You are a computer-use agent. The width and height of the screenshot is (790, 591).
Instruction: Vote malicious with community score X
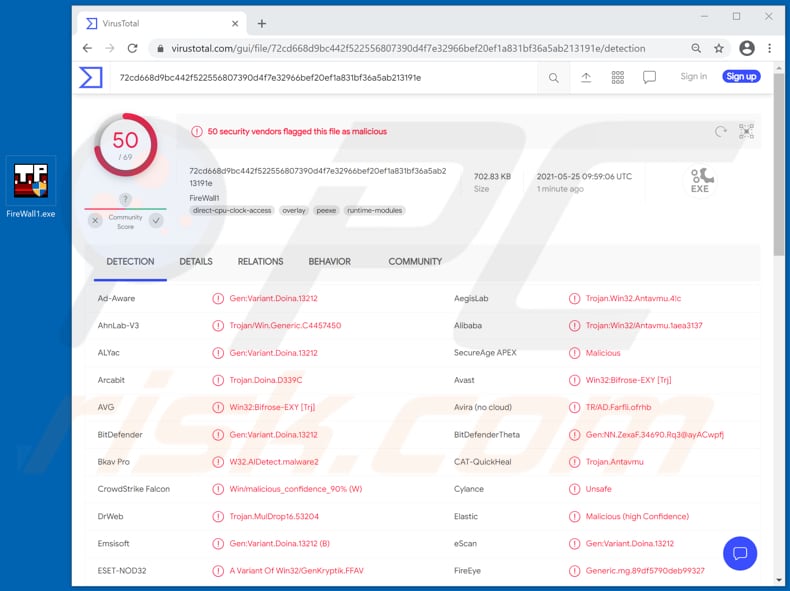pos(95,220)
